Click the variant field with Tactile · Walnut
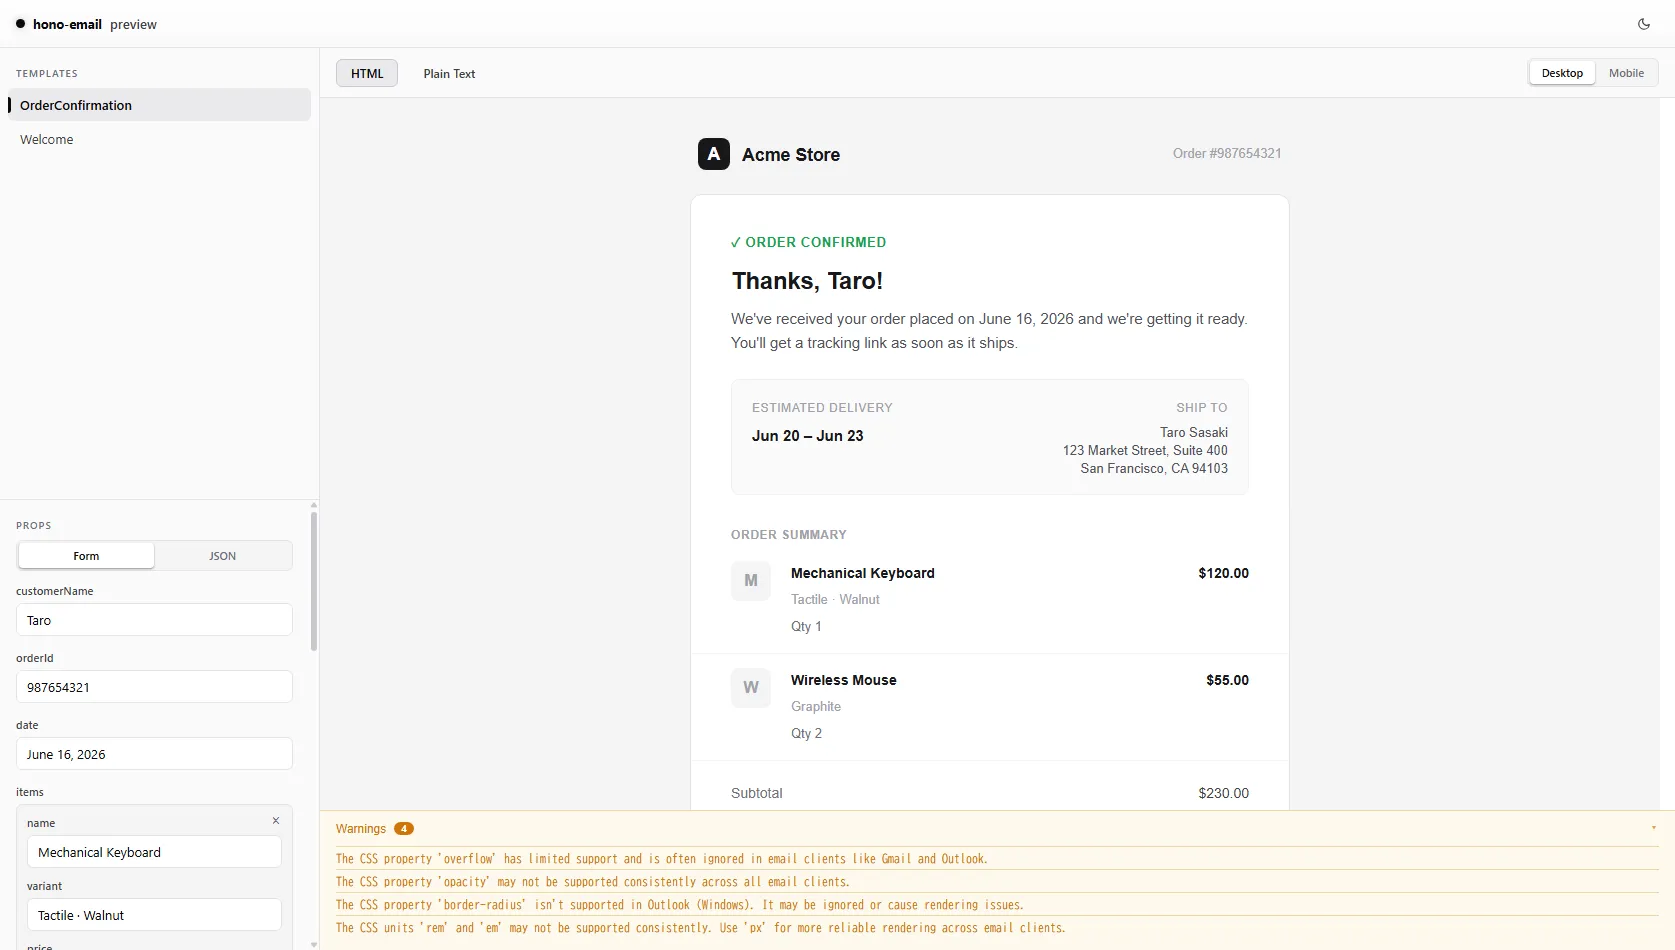1675x950 pixels. (154, 915)
